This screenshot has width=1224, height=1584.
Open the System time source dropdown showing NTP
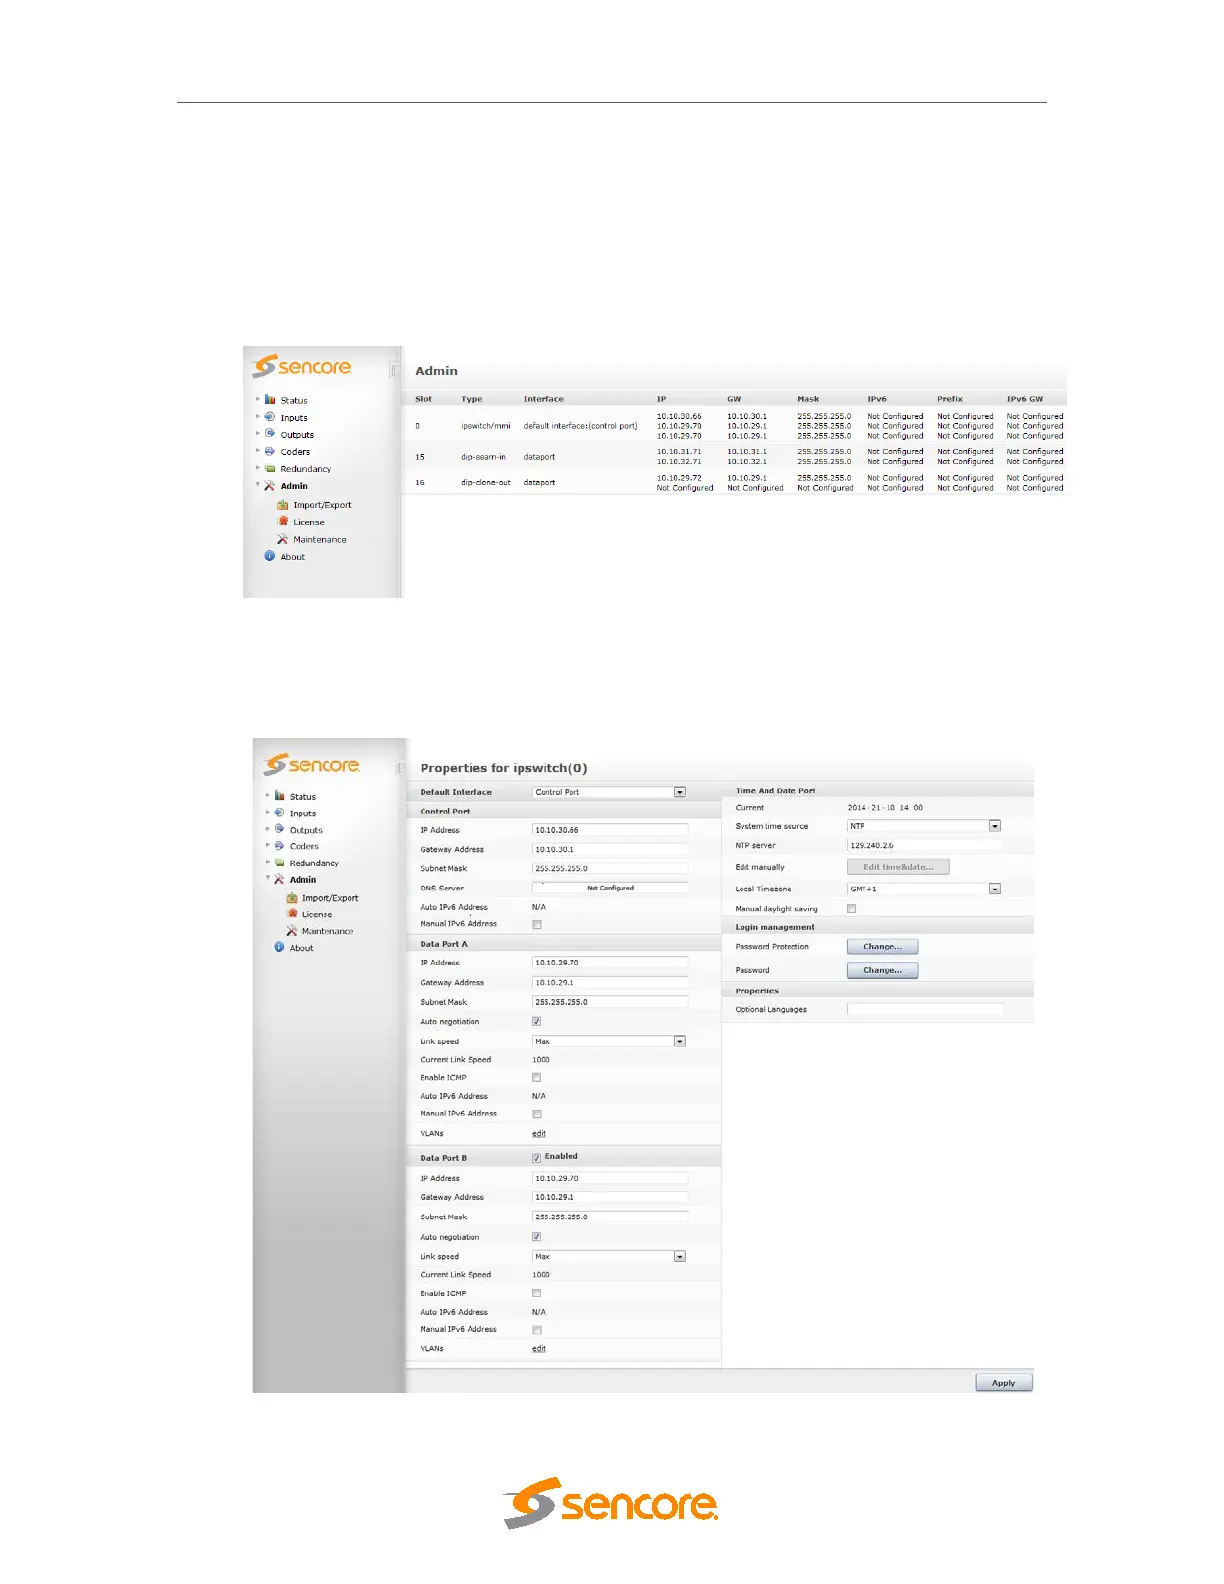(924, 826)
